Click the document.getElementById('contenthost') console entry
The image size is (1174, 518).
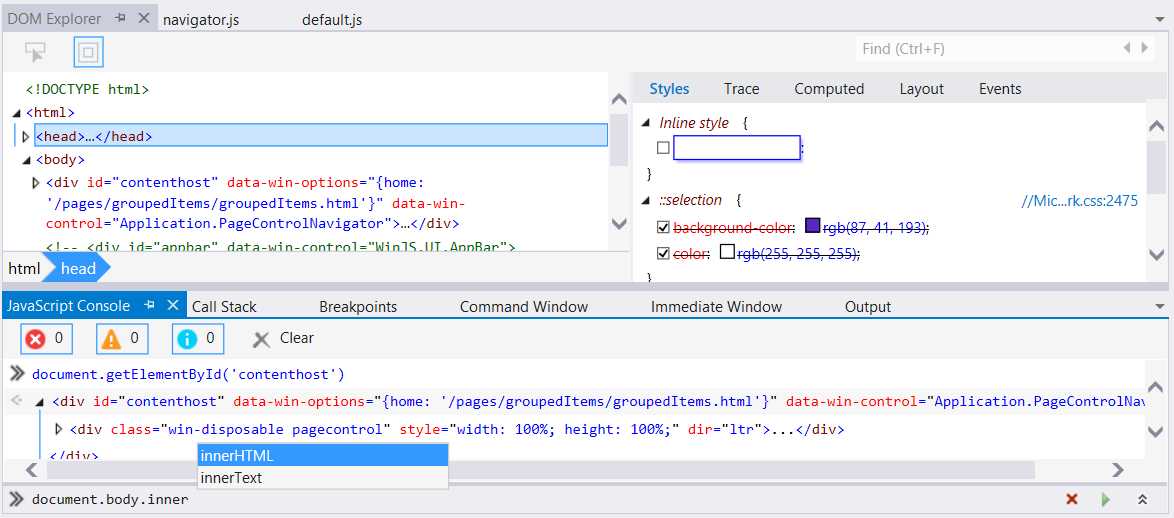click(188, 374)
